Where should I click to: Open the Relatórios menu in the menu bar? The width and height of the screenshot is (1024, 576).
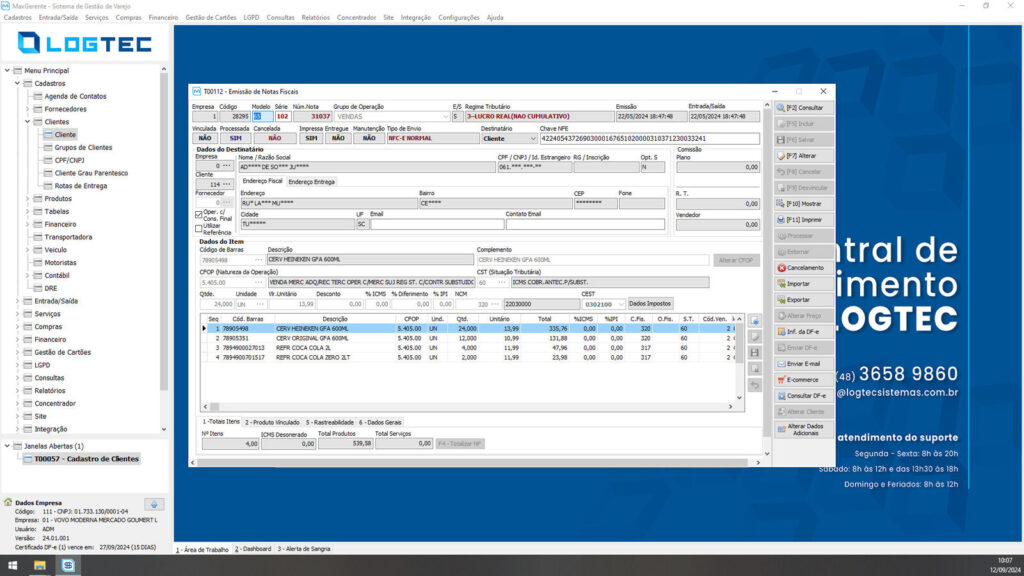315,18
